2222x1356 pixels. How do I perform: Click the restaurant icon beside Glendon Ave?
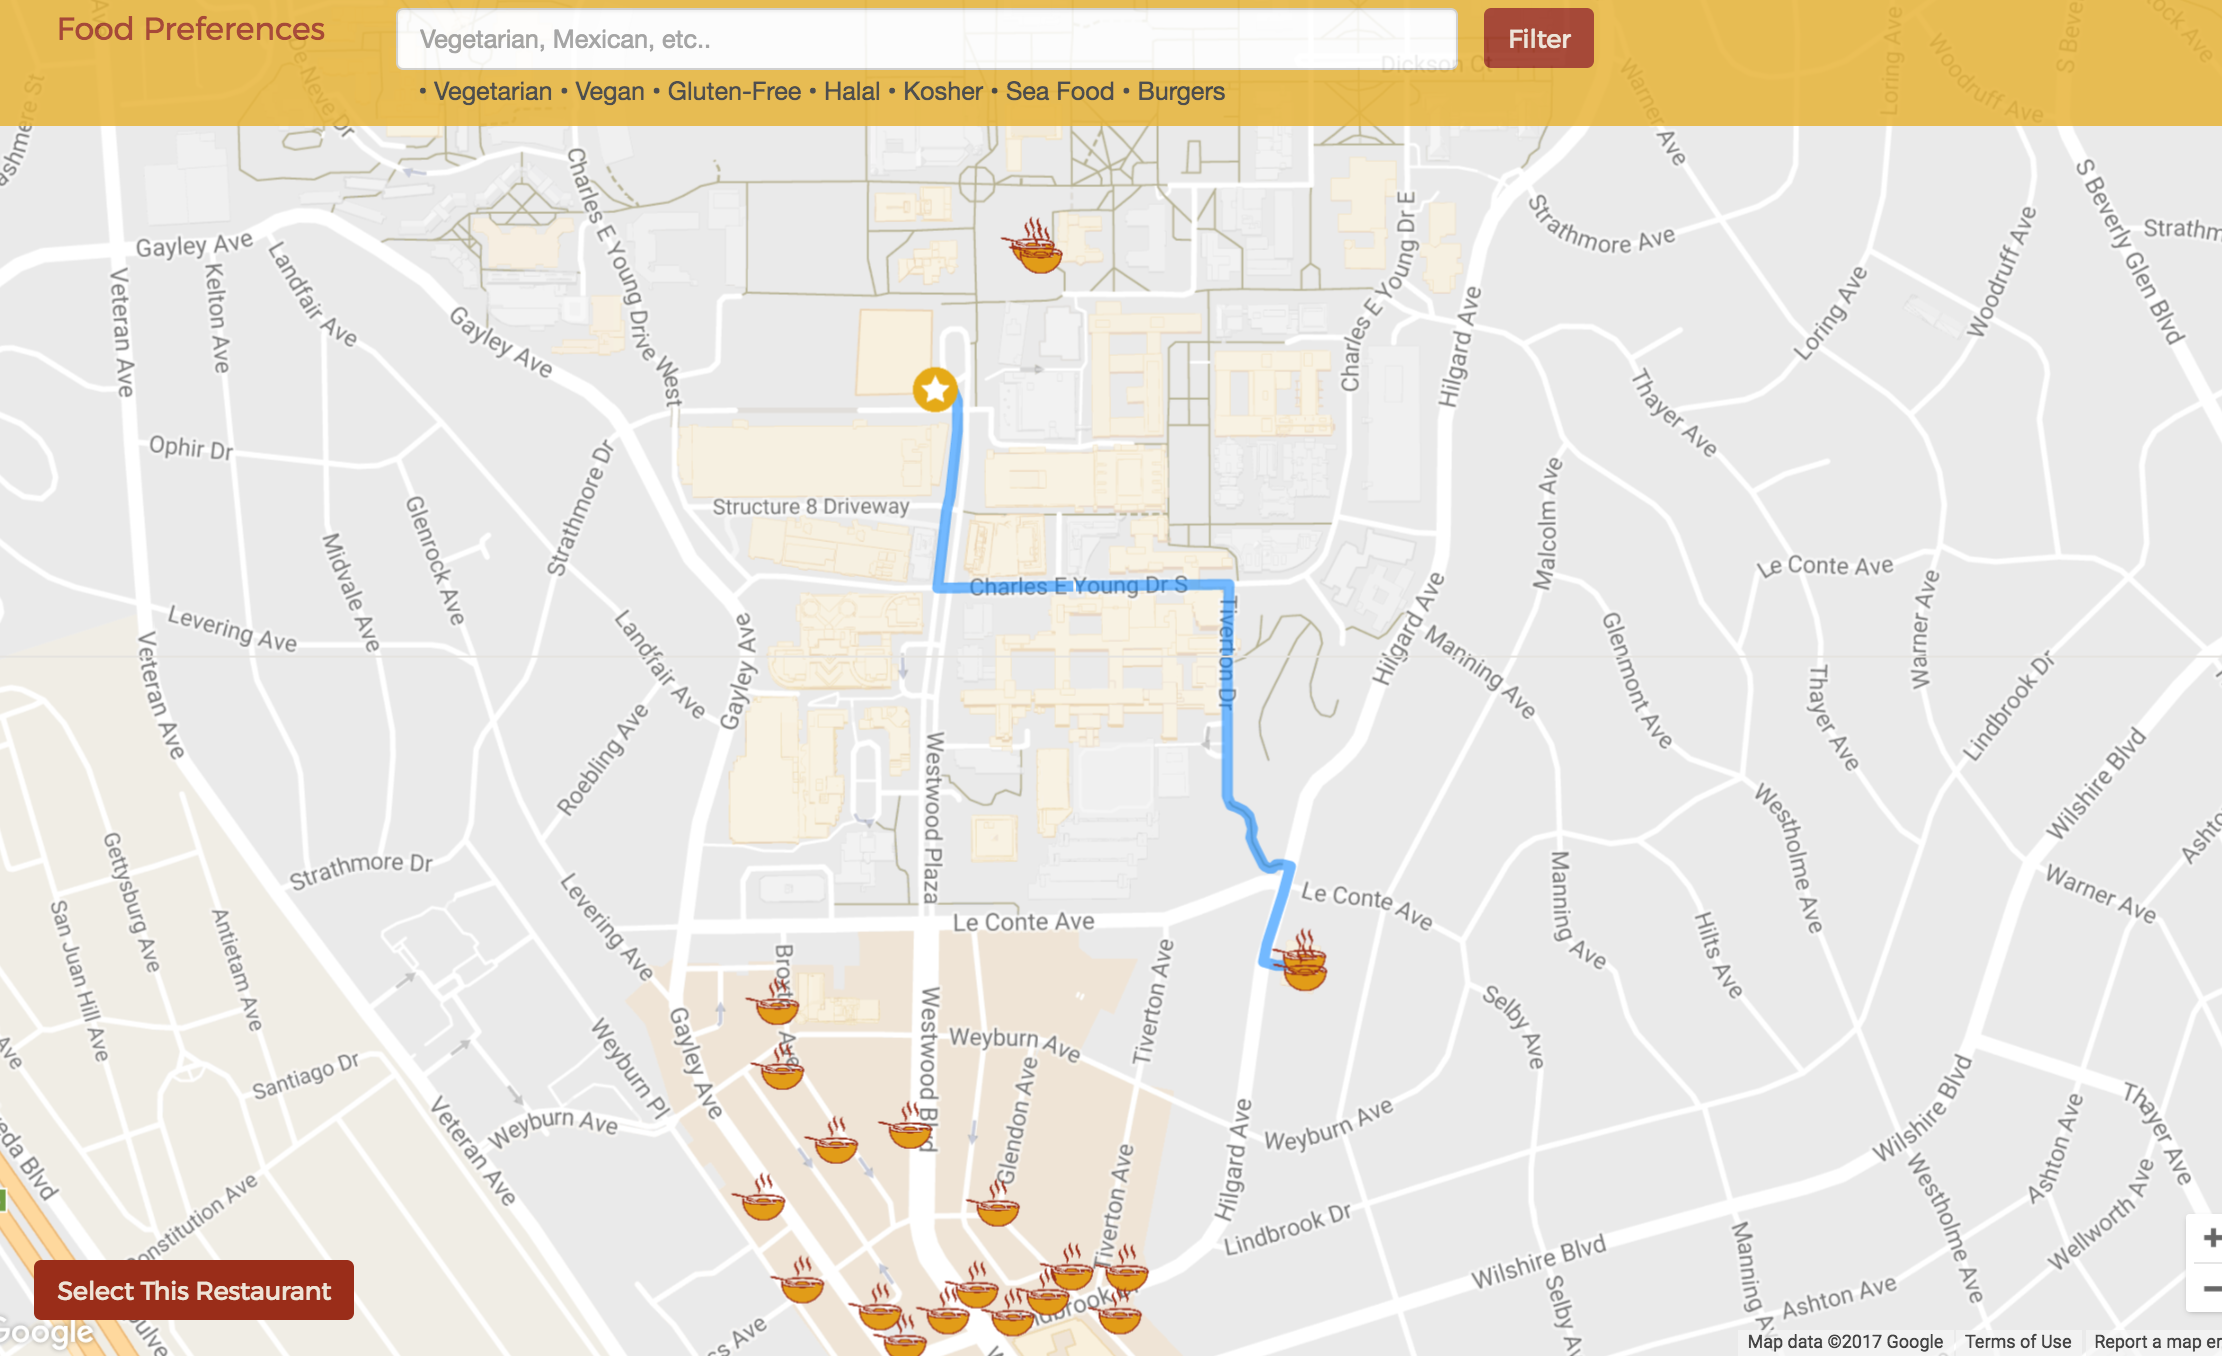(x=996, y=1206)
